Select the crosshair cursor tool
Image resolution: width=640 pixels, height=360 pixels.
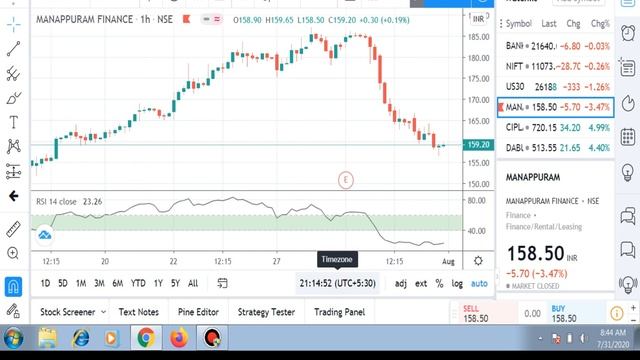point(13,24)
